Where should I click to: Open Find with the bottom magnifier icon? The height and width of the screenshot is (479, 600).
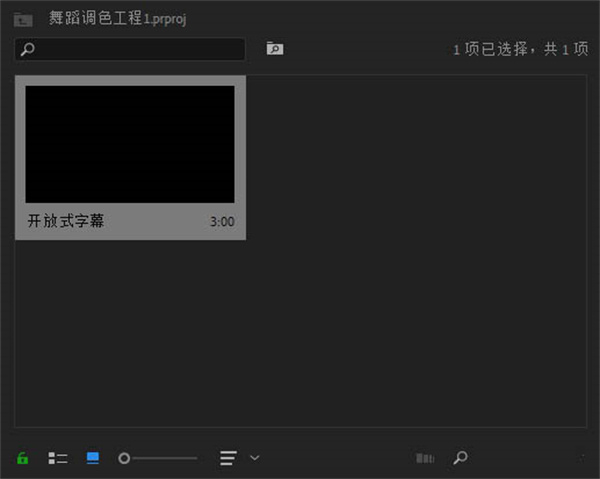point(460,458)
